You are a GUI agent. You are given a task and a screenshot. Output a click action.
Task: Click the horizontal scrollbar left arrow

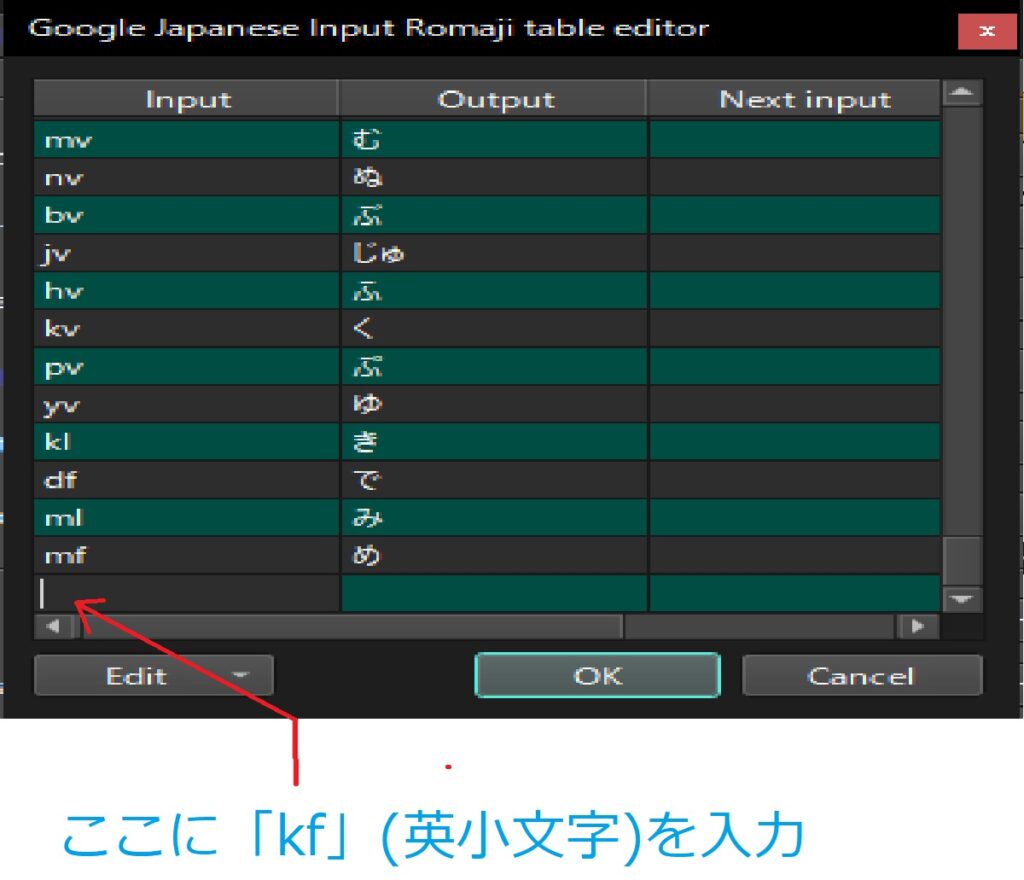(53, 626)
